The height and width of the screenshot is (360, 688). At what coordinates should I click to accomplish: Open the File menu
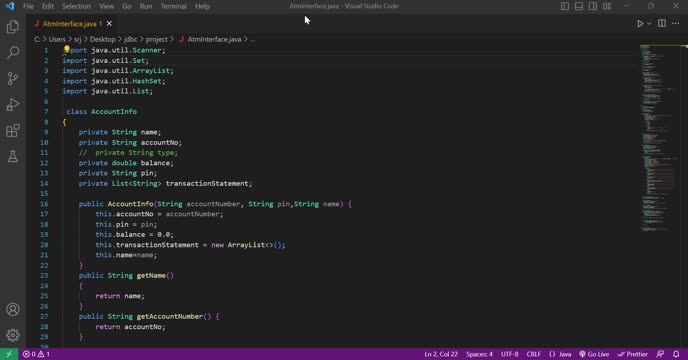click(28, 6)
